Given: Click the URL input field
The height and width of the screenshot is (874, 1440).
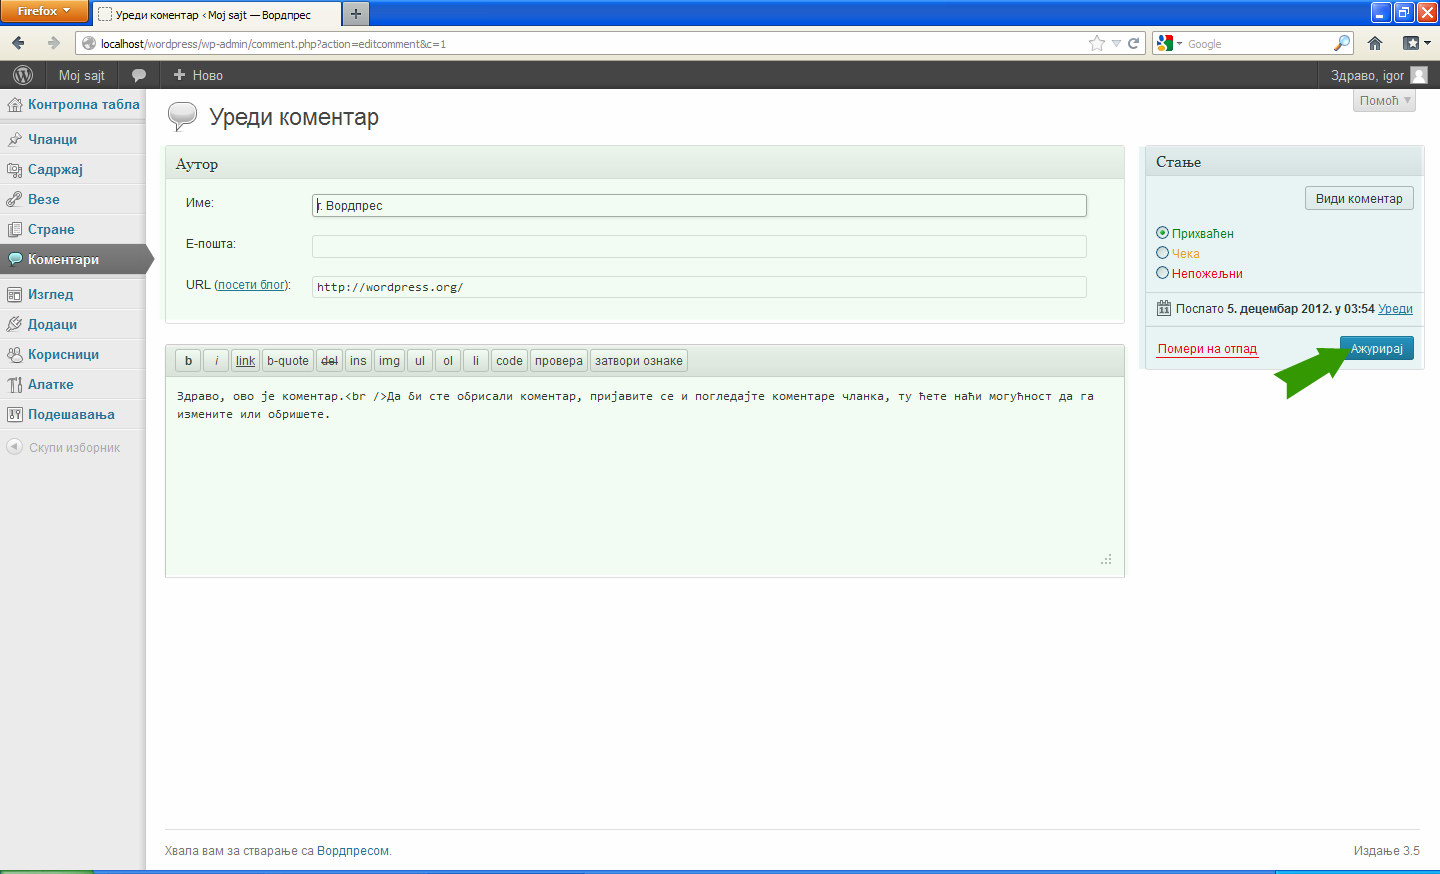Looking at the screenshot, I should click(699, 287).
